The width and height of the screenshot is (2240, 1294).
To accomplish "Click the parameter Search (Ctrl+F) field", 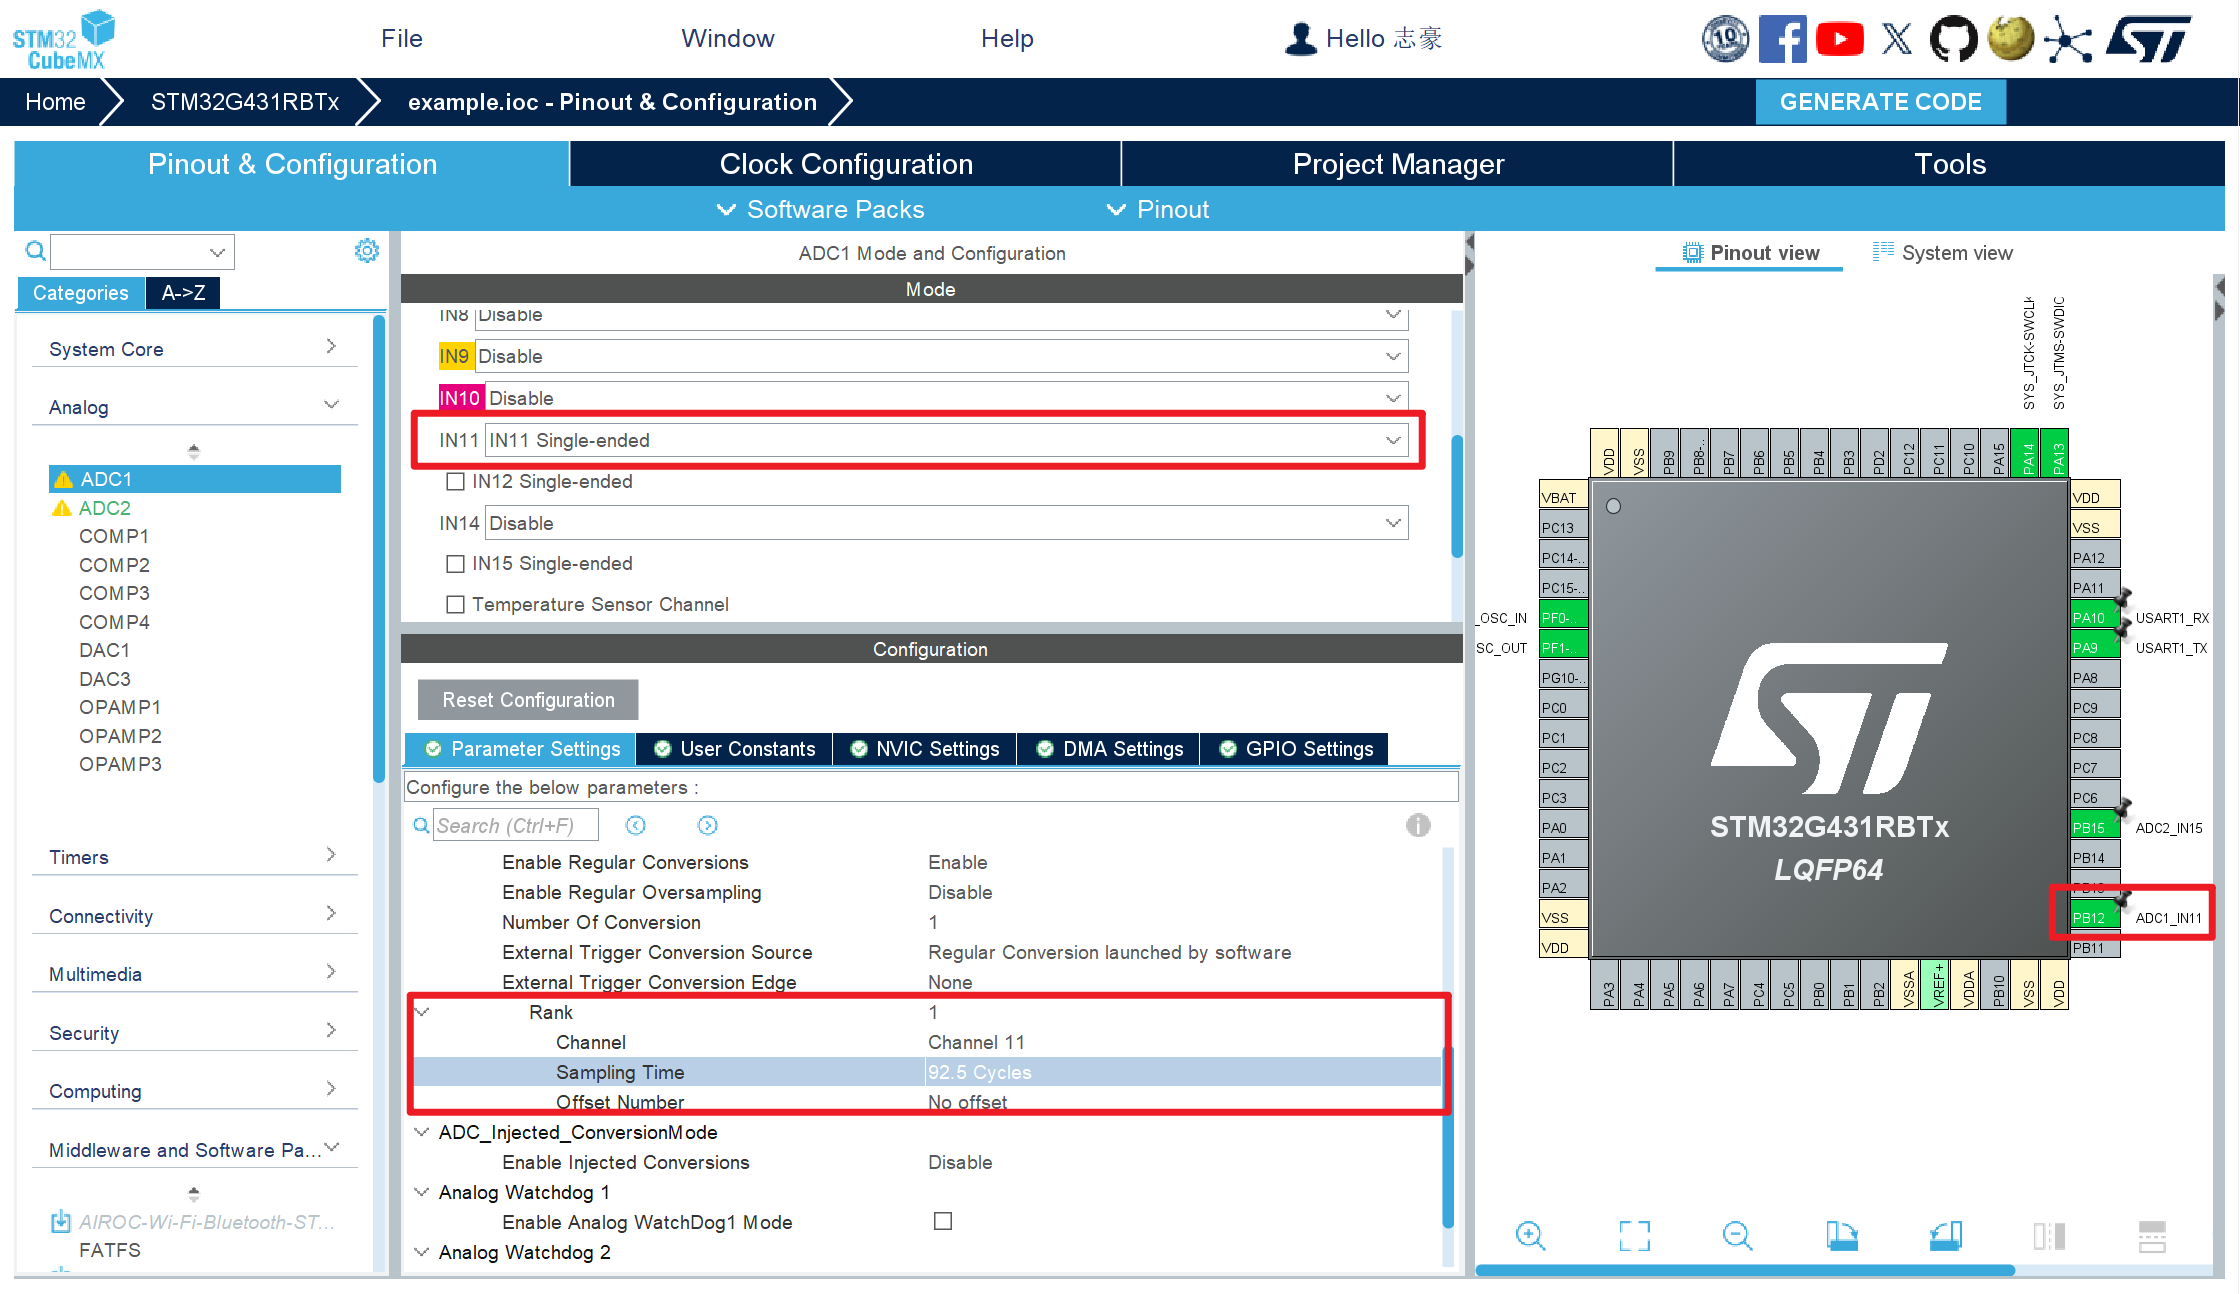I will point(516,825).
